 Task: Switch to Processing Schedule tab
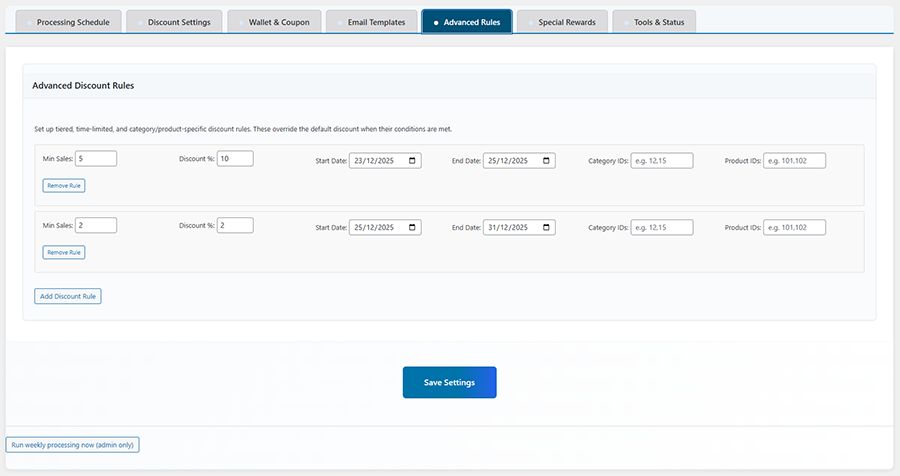coord(69,22)
